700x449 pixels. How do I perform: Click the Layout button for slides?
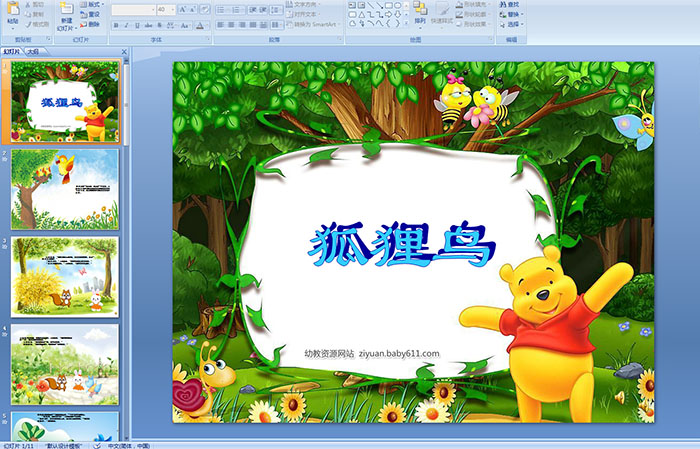(94, 5)
